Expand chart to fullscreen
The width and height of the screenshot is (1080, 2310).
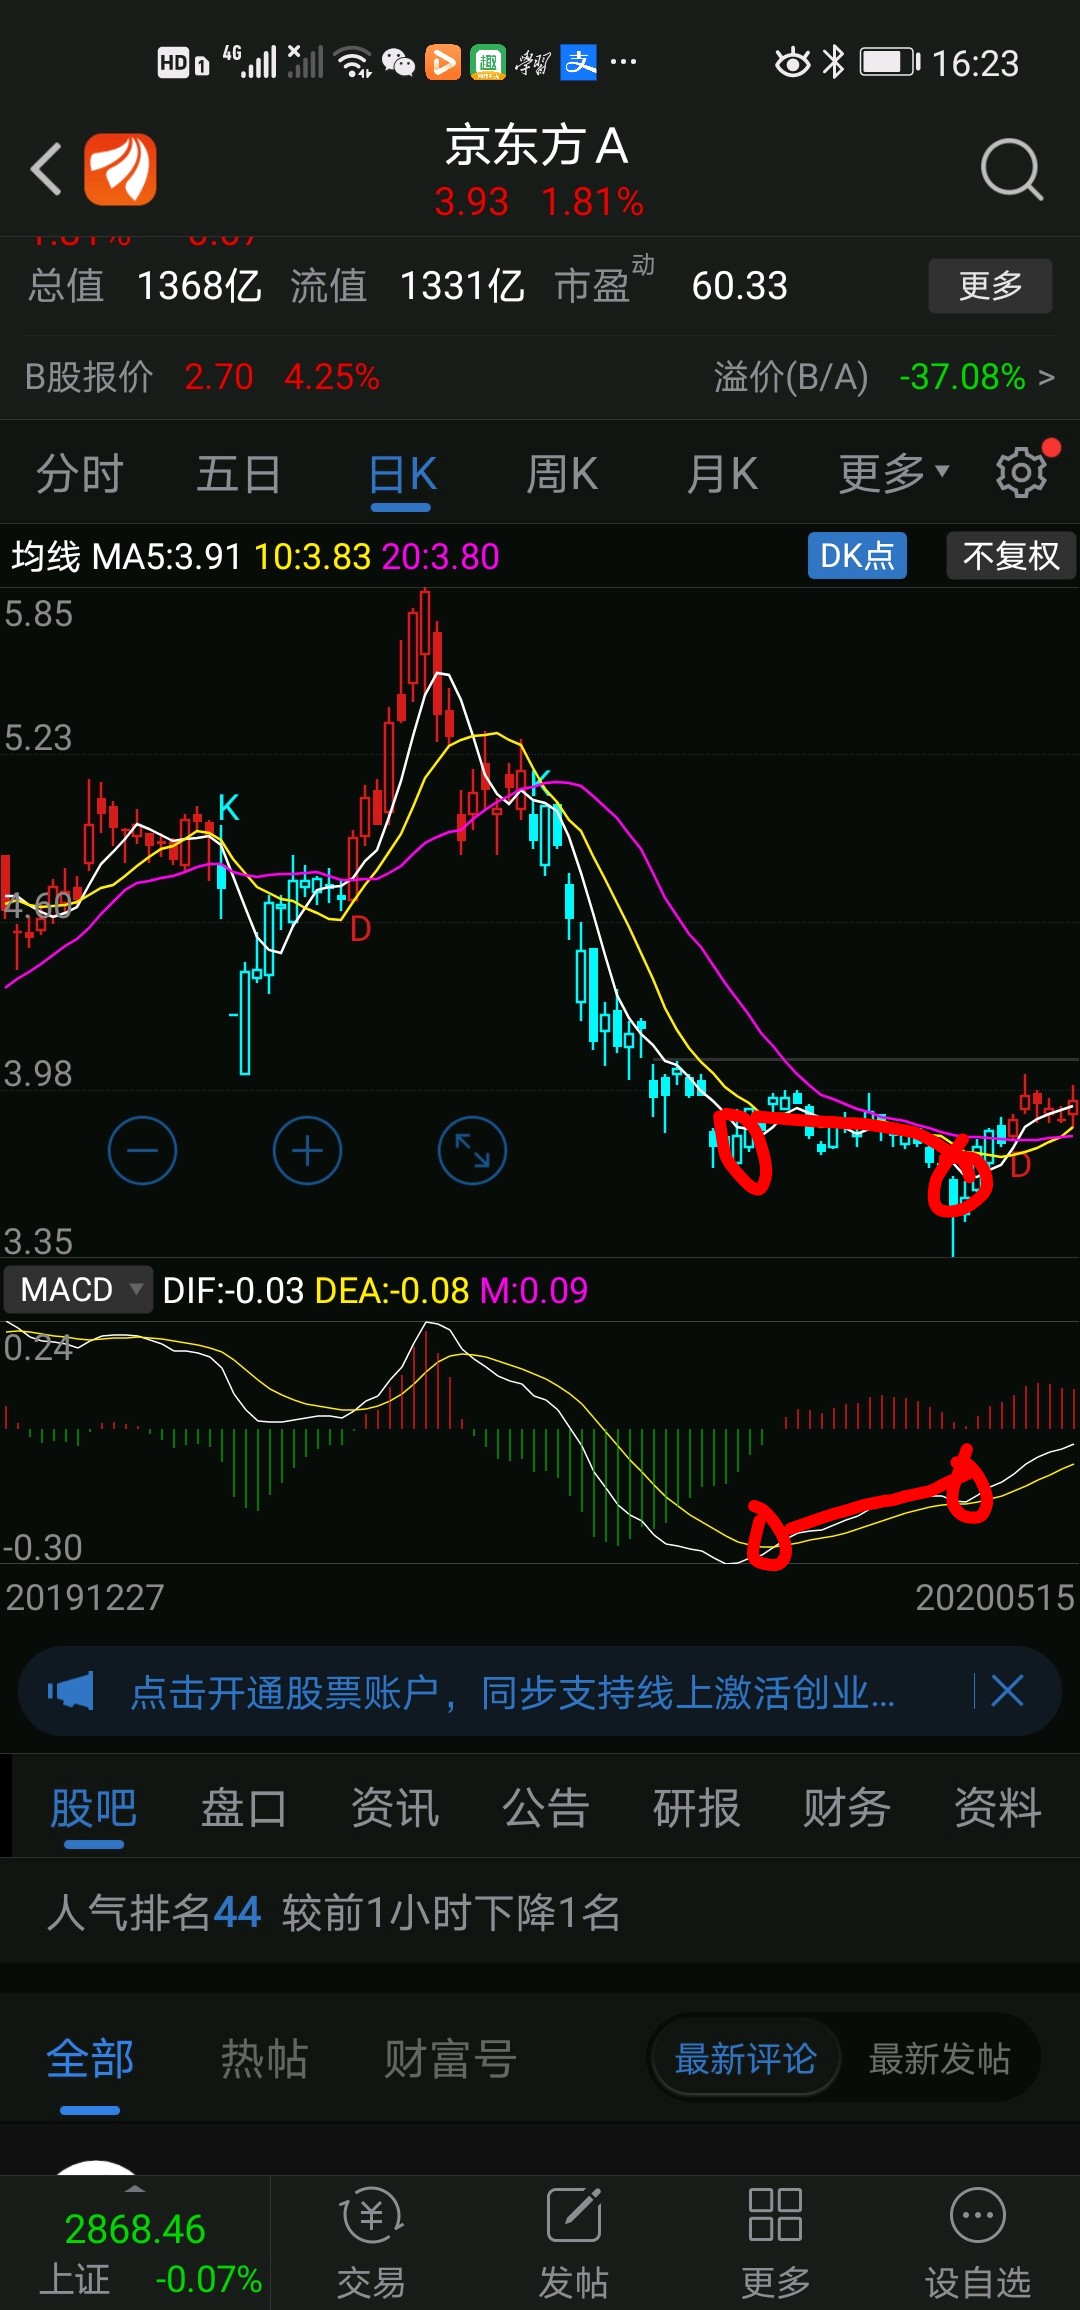pos(472,1151)
